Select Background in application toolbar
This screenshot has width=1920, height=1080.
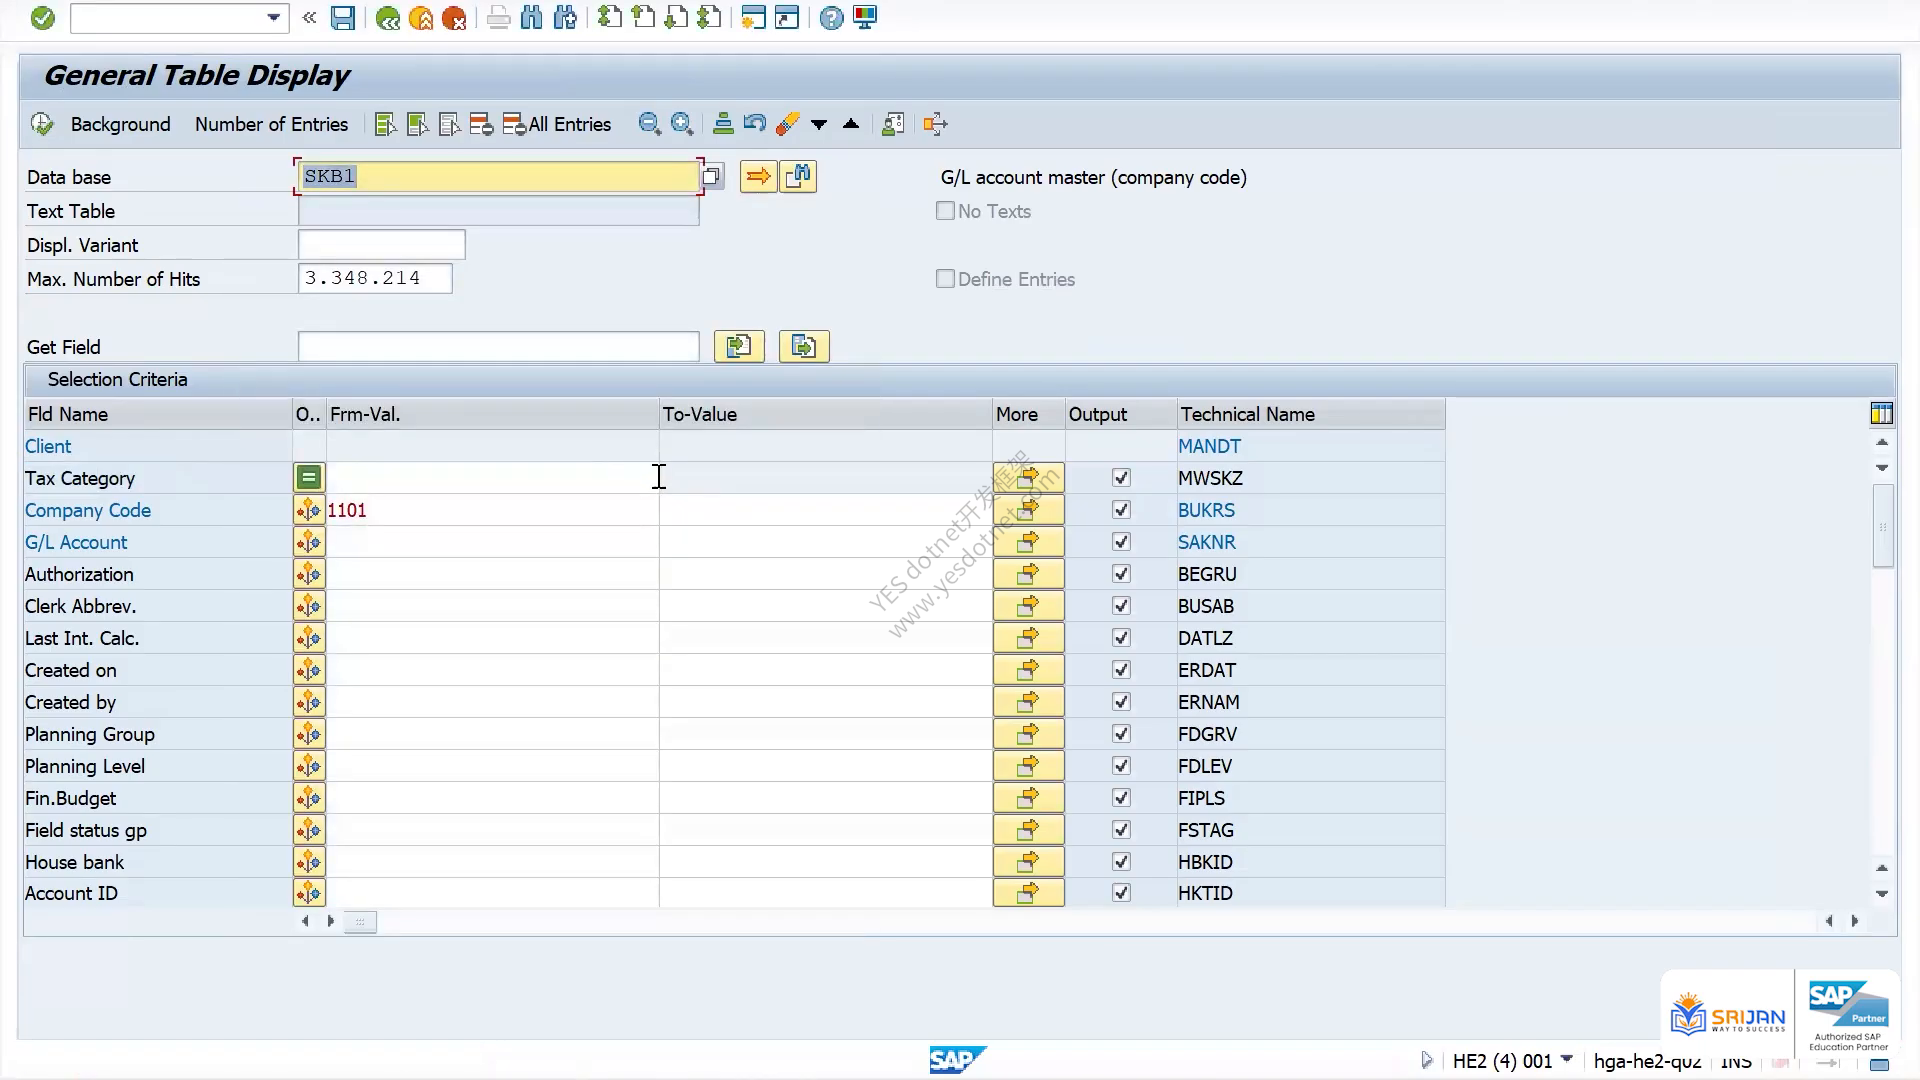point(120,124)
